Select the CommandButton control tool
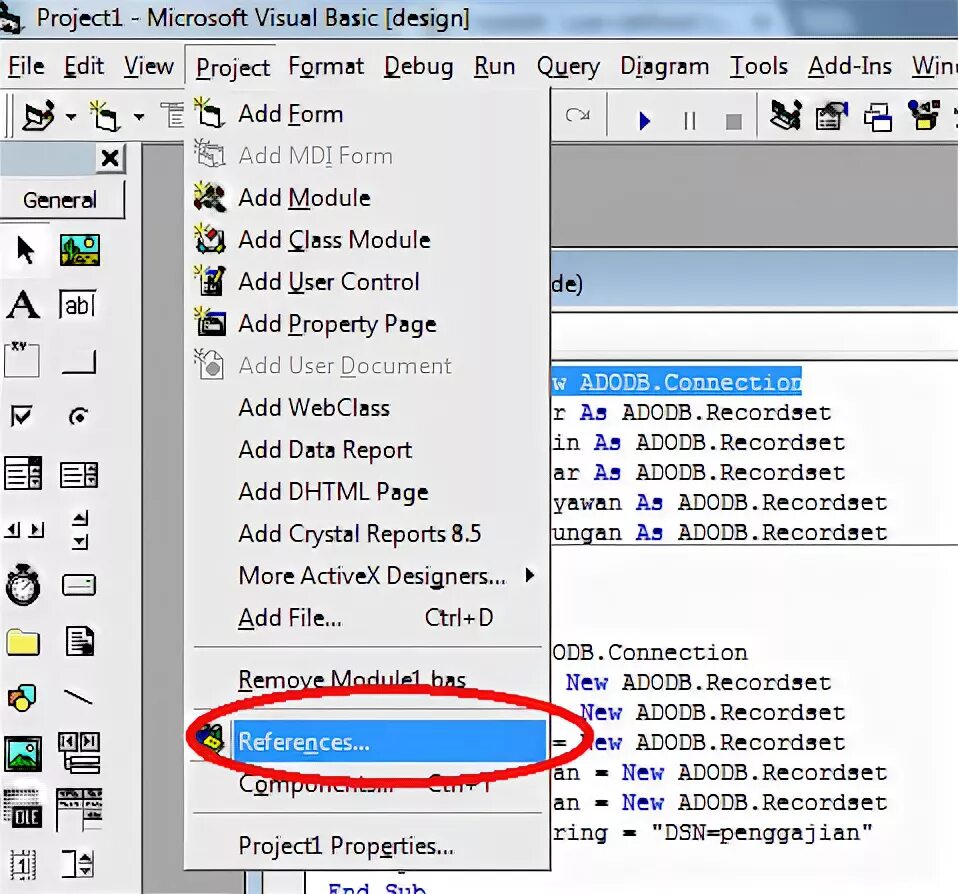Screen dimensions: 958x894 (x=79, y=361)
